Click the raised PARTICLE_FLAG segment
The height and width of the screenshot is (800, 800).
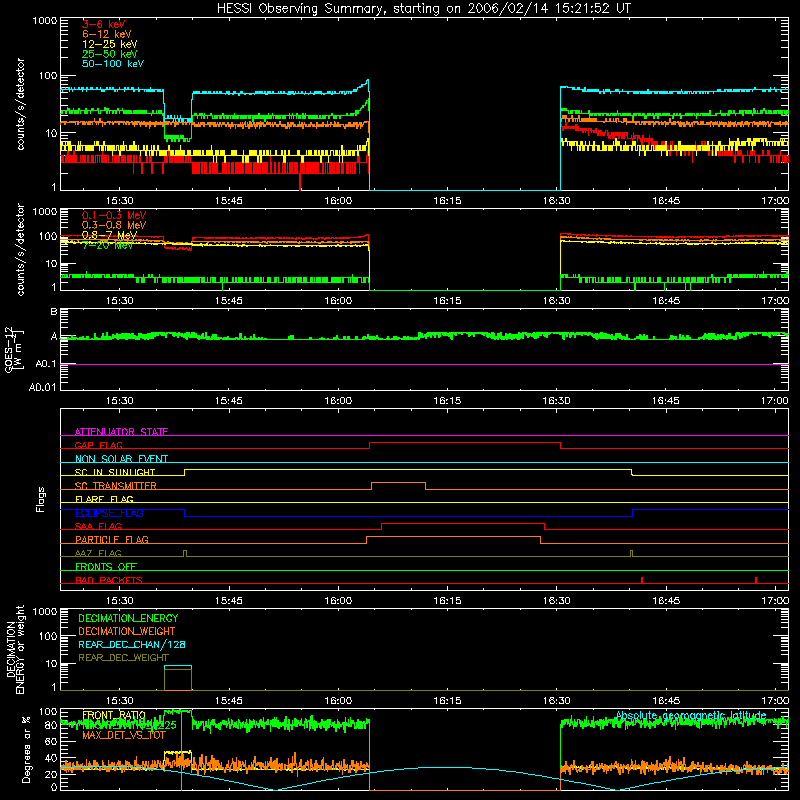pyautogui.click(x=453, y=537)
